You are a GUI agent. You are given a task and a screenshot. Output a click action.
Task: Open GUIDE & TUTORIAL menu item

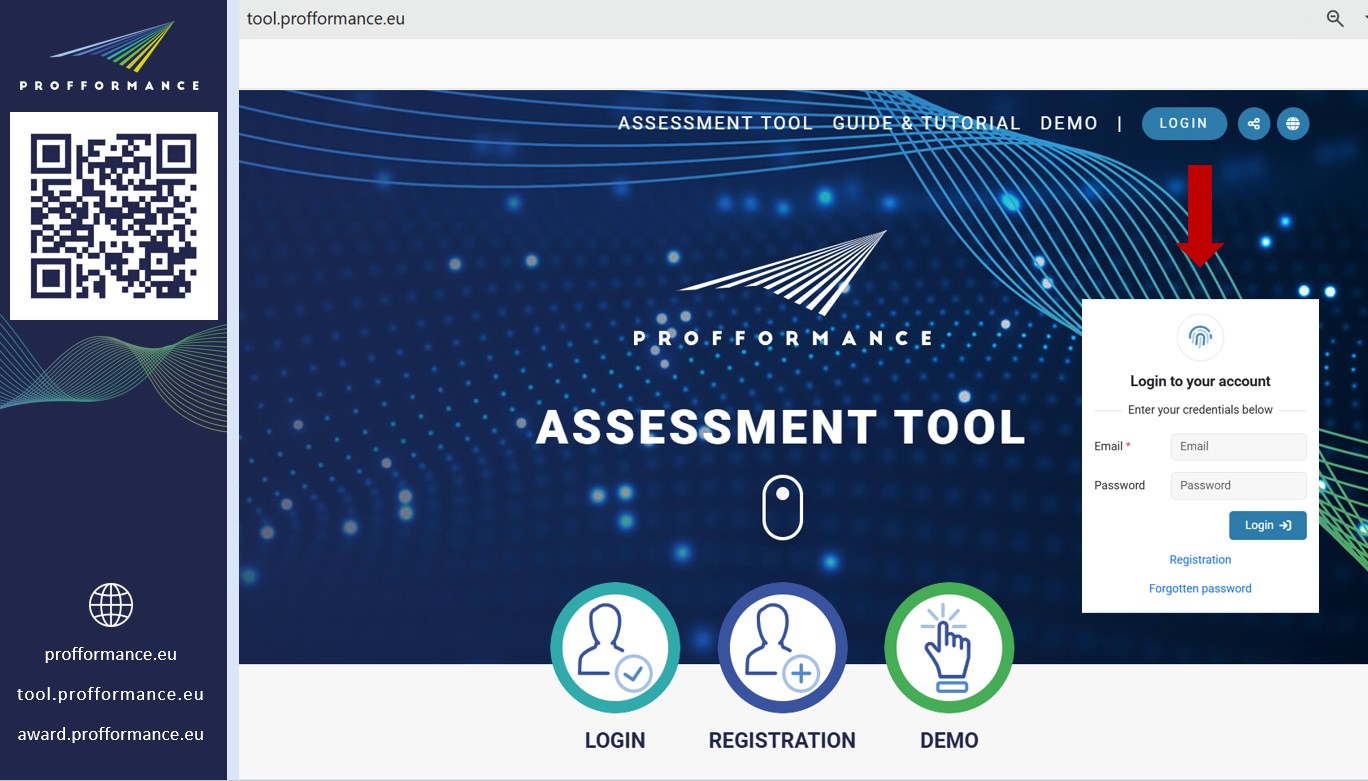pos(926,124)
